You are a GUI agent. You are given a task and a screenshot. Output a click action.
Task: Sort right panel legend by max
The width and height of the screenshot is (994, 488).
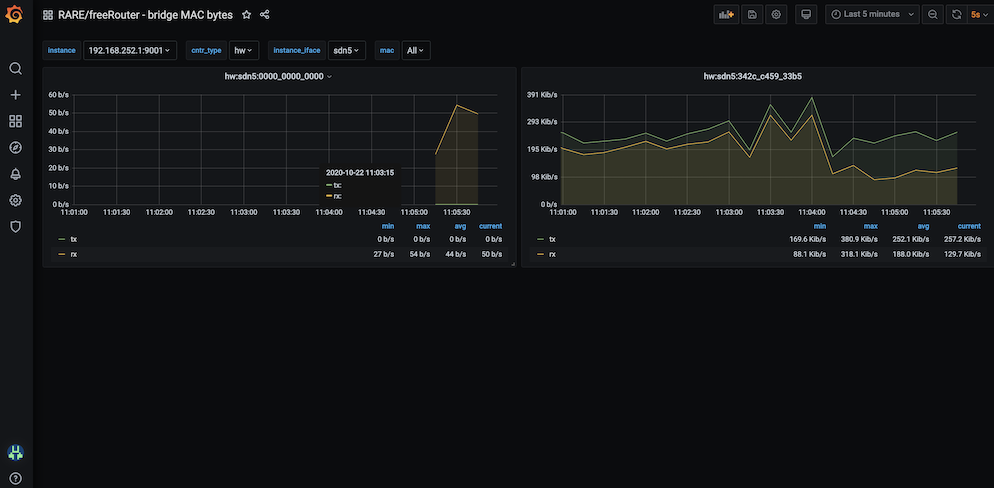coord(871,226)
